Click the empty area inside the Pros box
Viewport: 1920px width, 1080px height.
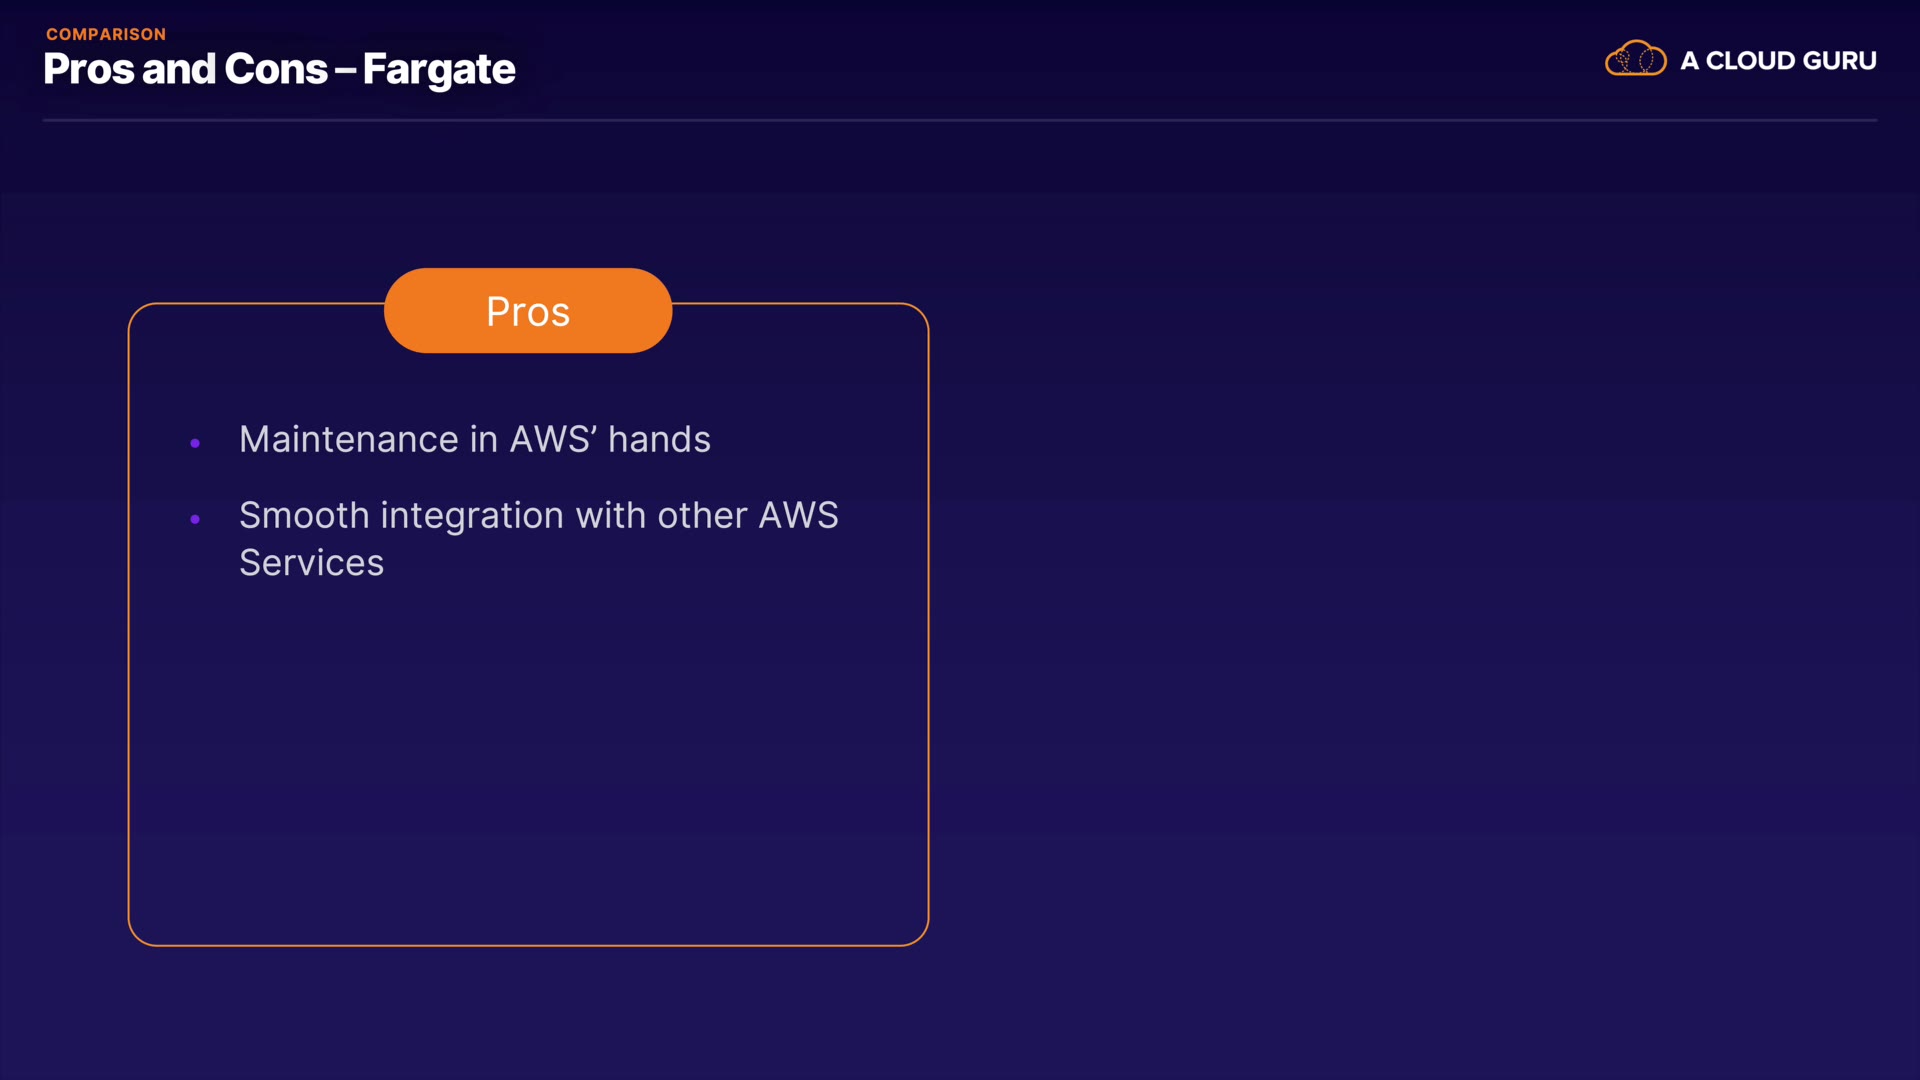pyautogui.click(x=528, y=760)
